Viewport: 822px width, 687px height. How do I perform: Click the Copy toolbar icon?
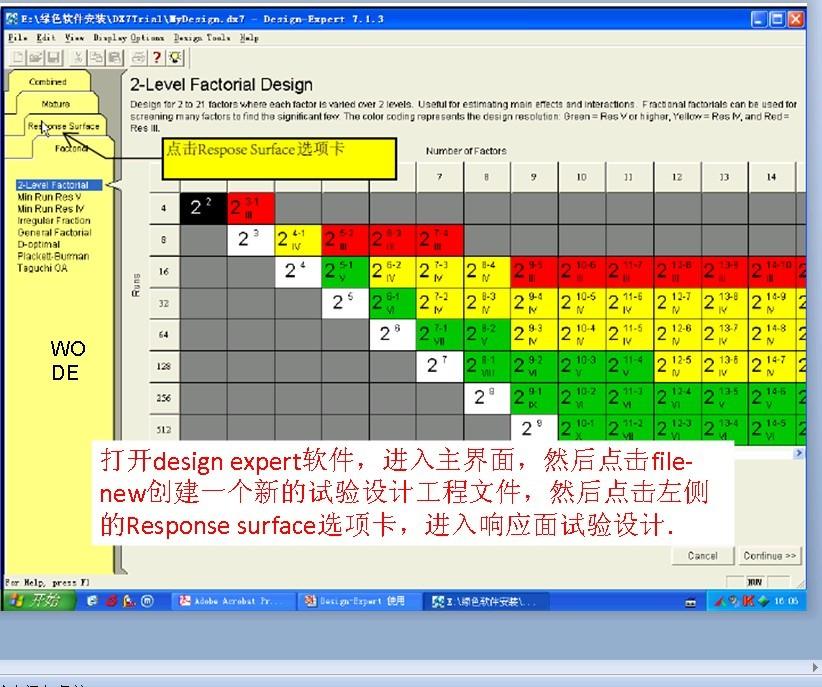96,57
